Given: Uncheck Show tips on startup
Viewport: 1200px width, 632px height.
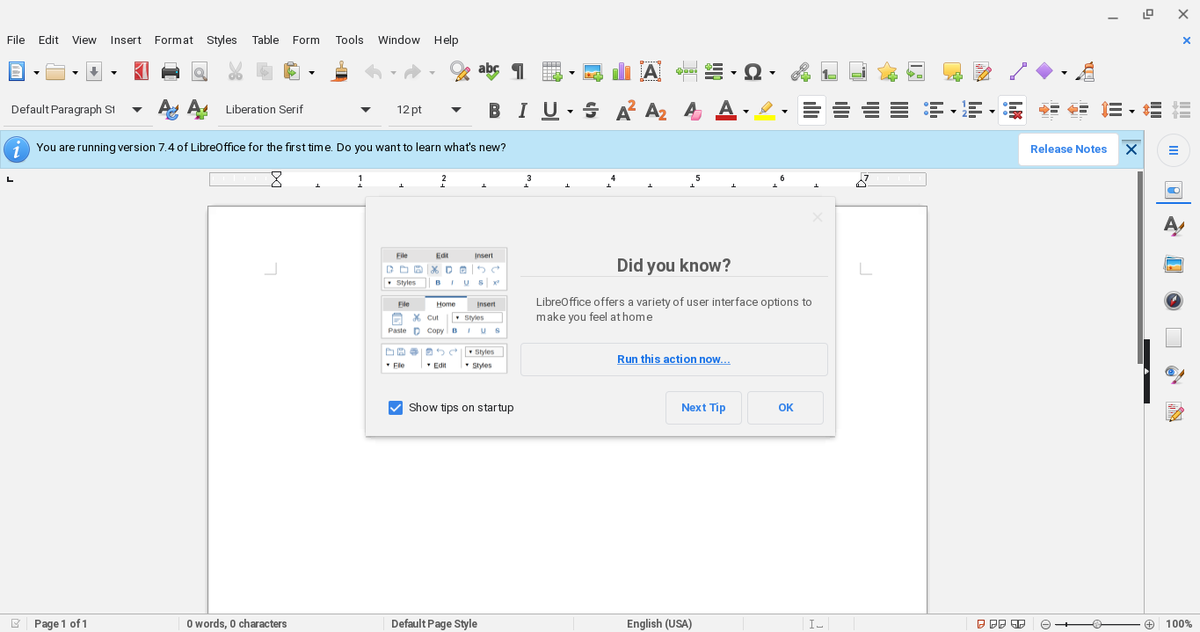Looking at the screenshot, I should pos(395,408).
